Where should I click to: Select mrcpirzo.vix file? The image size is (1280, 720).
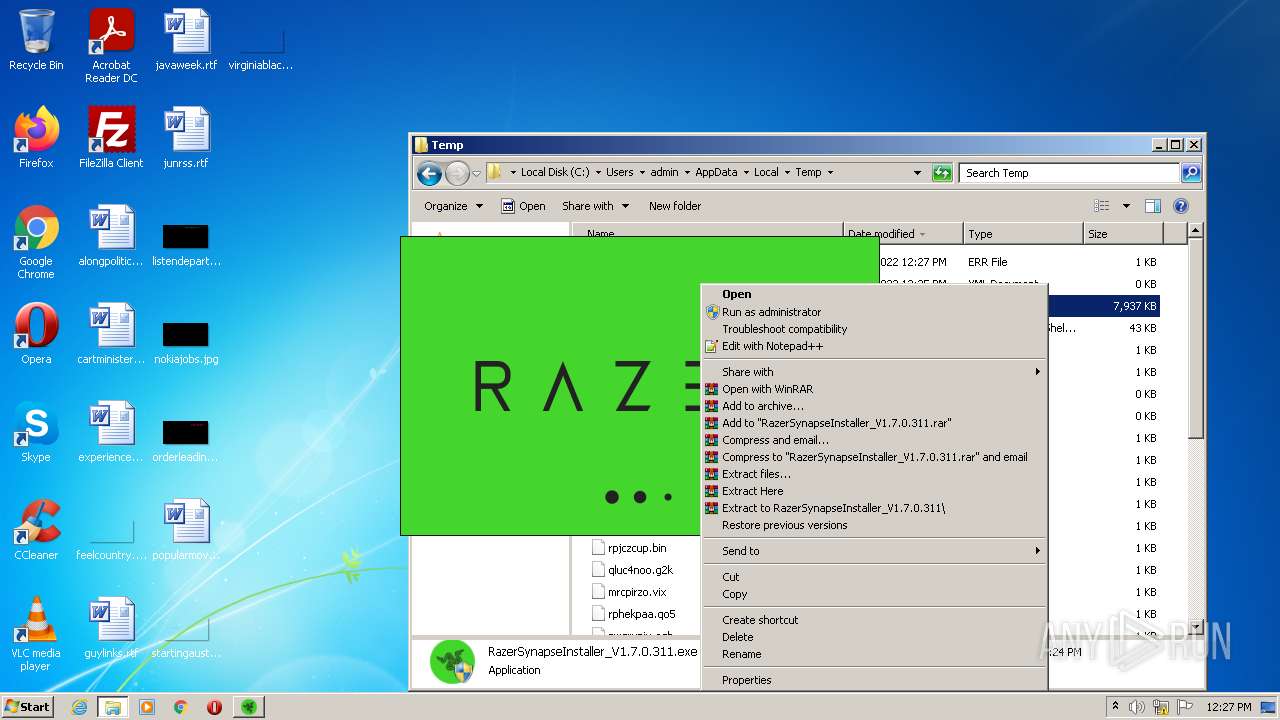629,592
